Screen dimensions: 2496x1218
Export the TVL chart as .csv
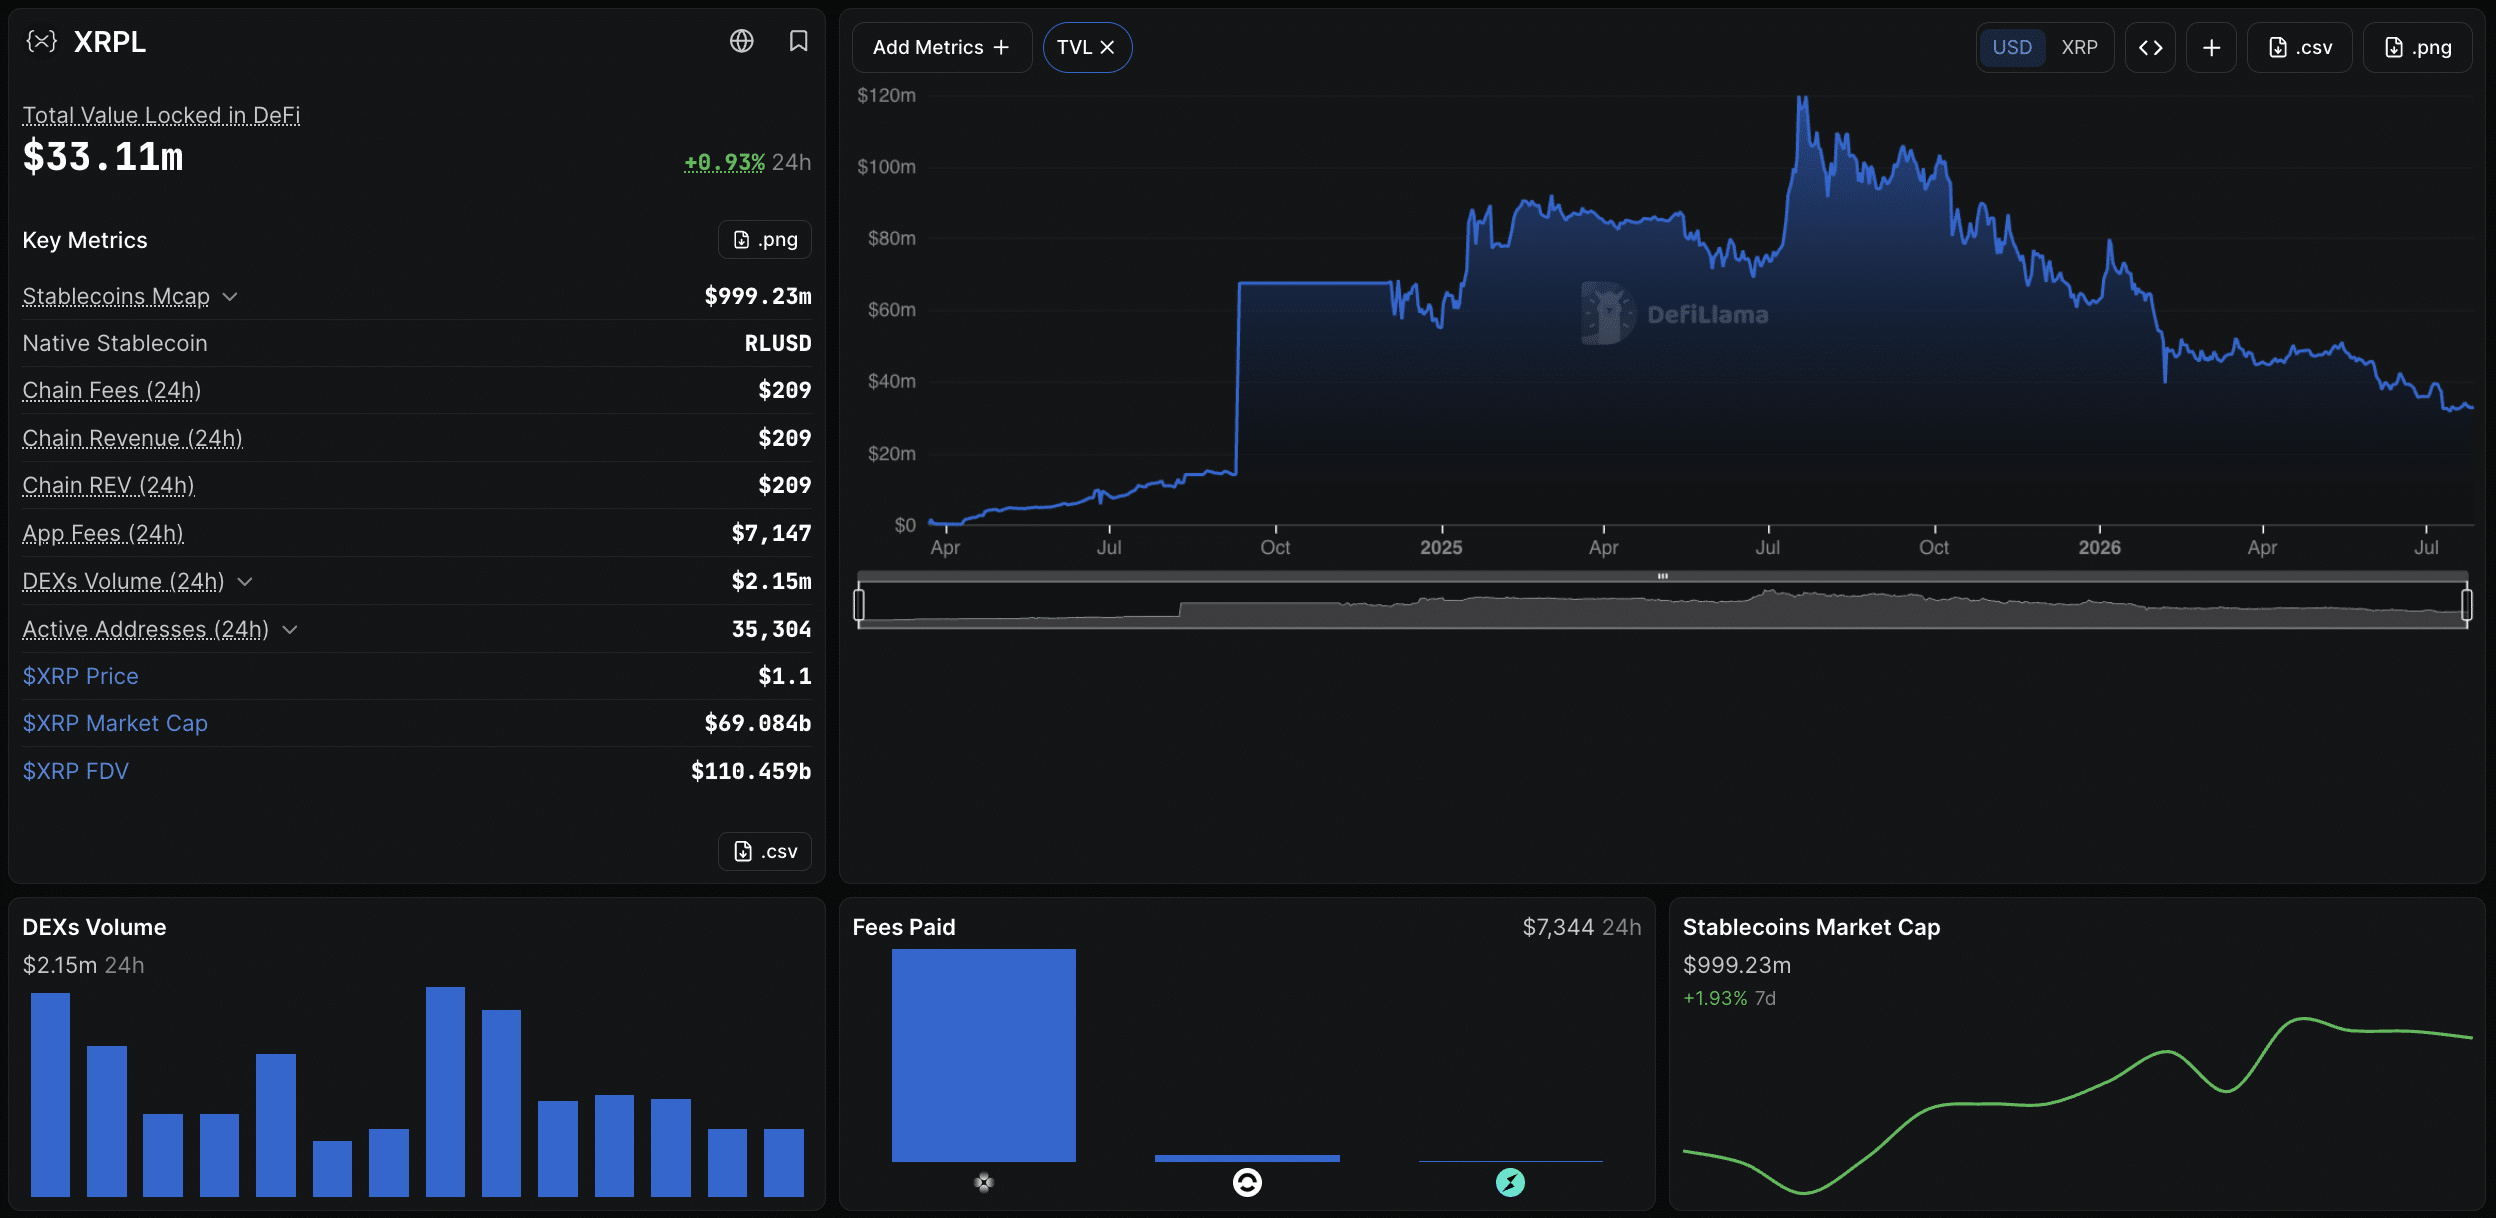pyautogui.click(x=2299, y=47)
